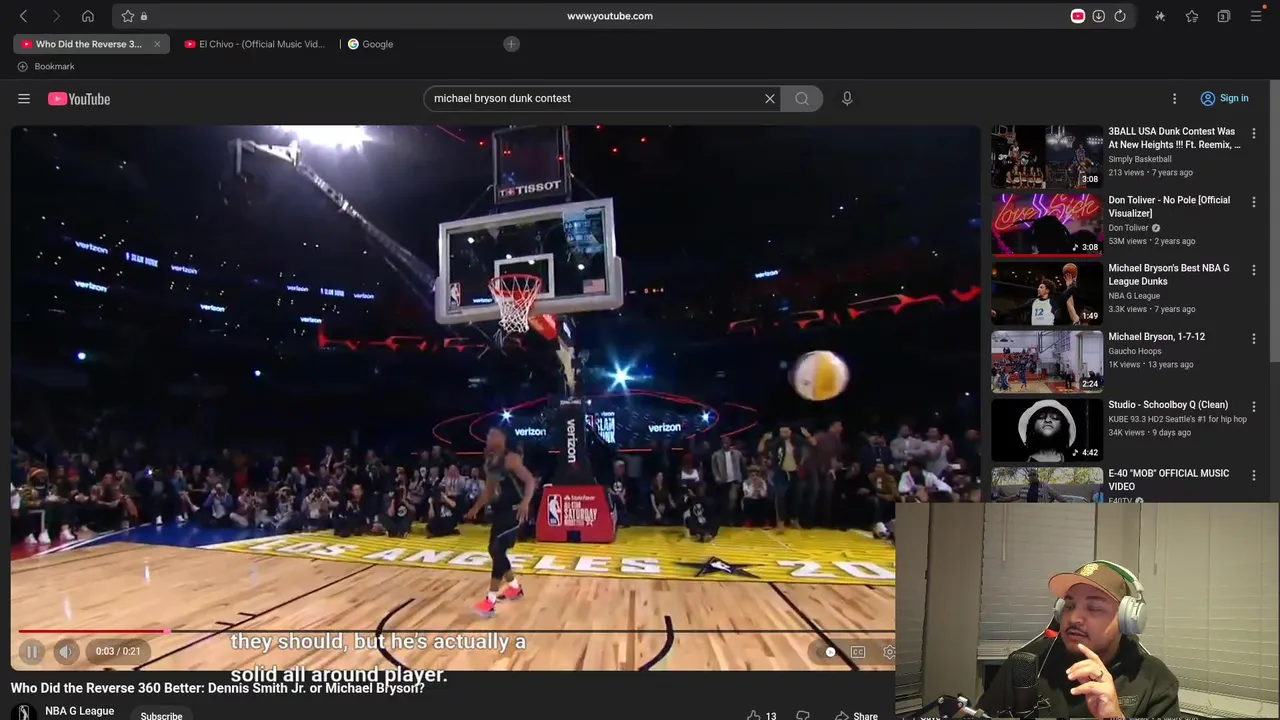Open the tab overview icon
1280x720 pixels.
click(1224, 16)
